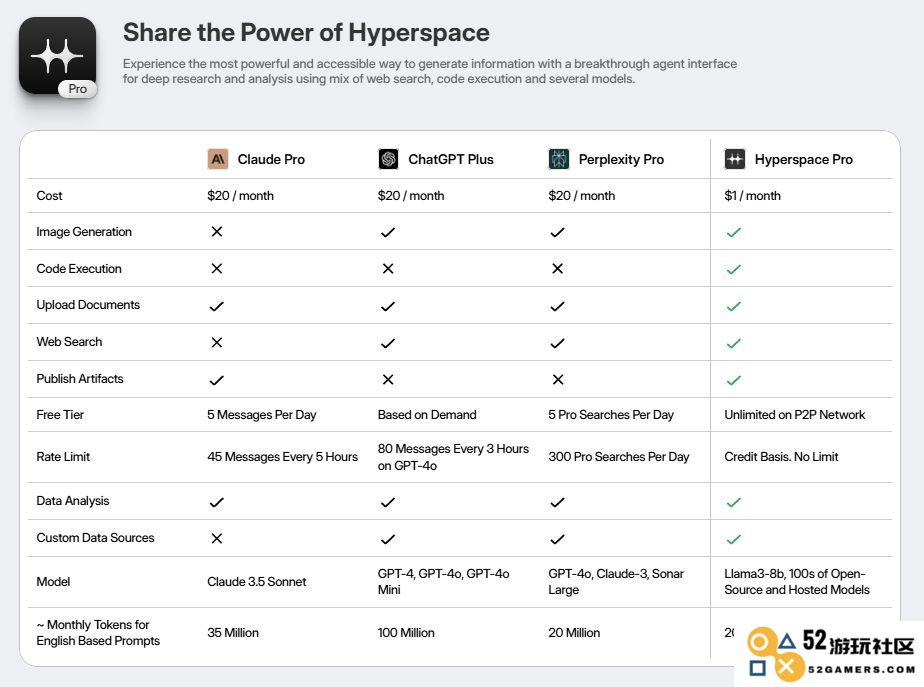
Task: Click the '5 Pro Searches Per Day' cell
Action: 611,415
